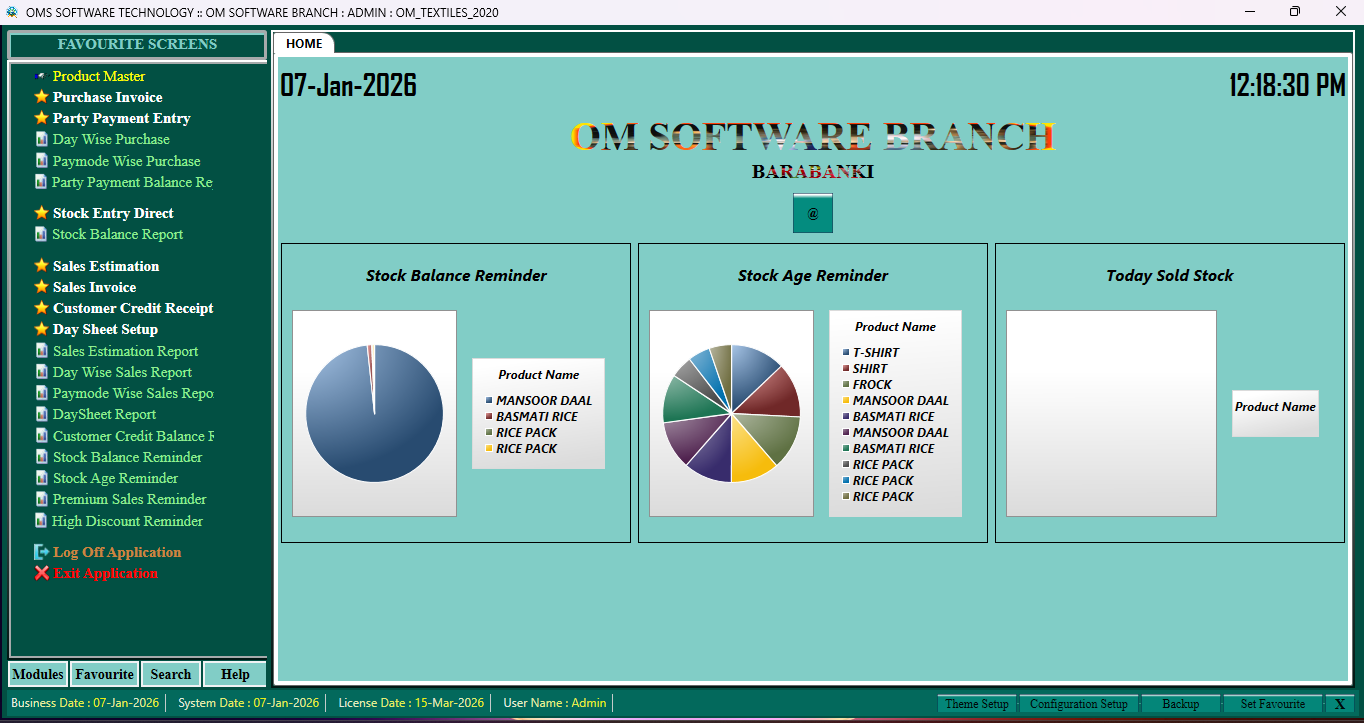The width and height of the screenshot is (1364, 723).
Task: Click the Product Master icon in the sidebar
Action: [x=41, y=75]
